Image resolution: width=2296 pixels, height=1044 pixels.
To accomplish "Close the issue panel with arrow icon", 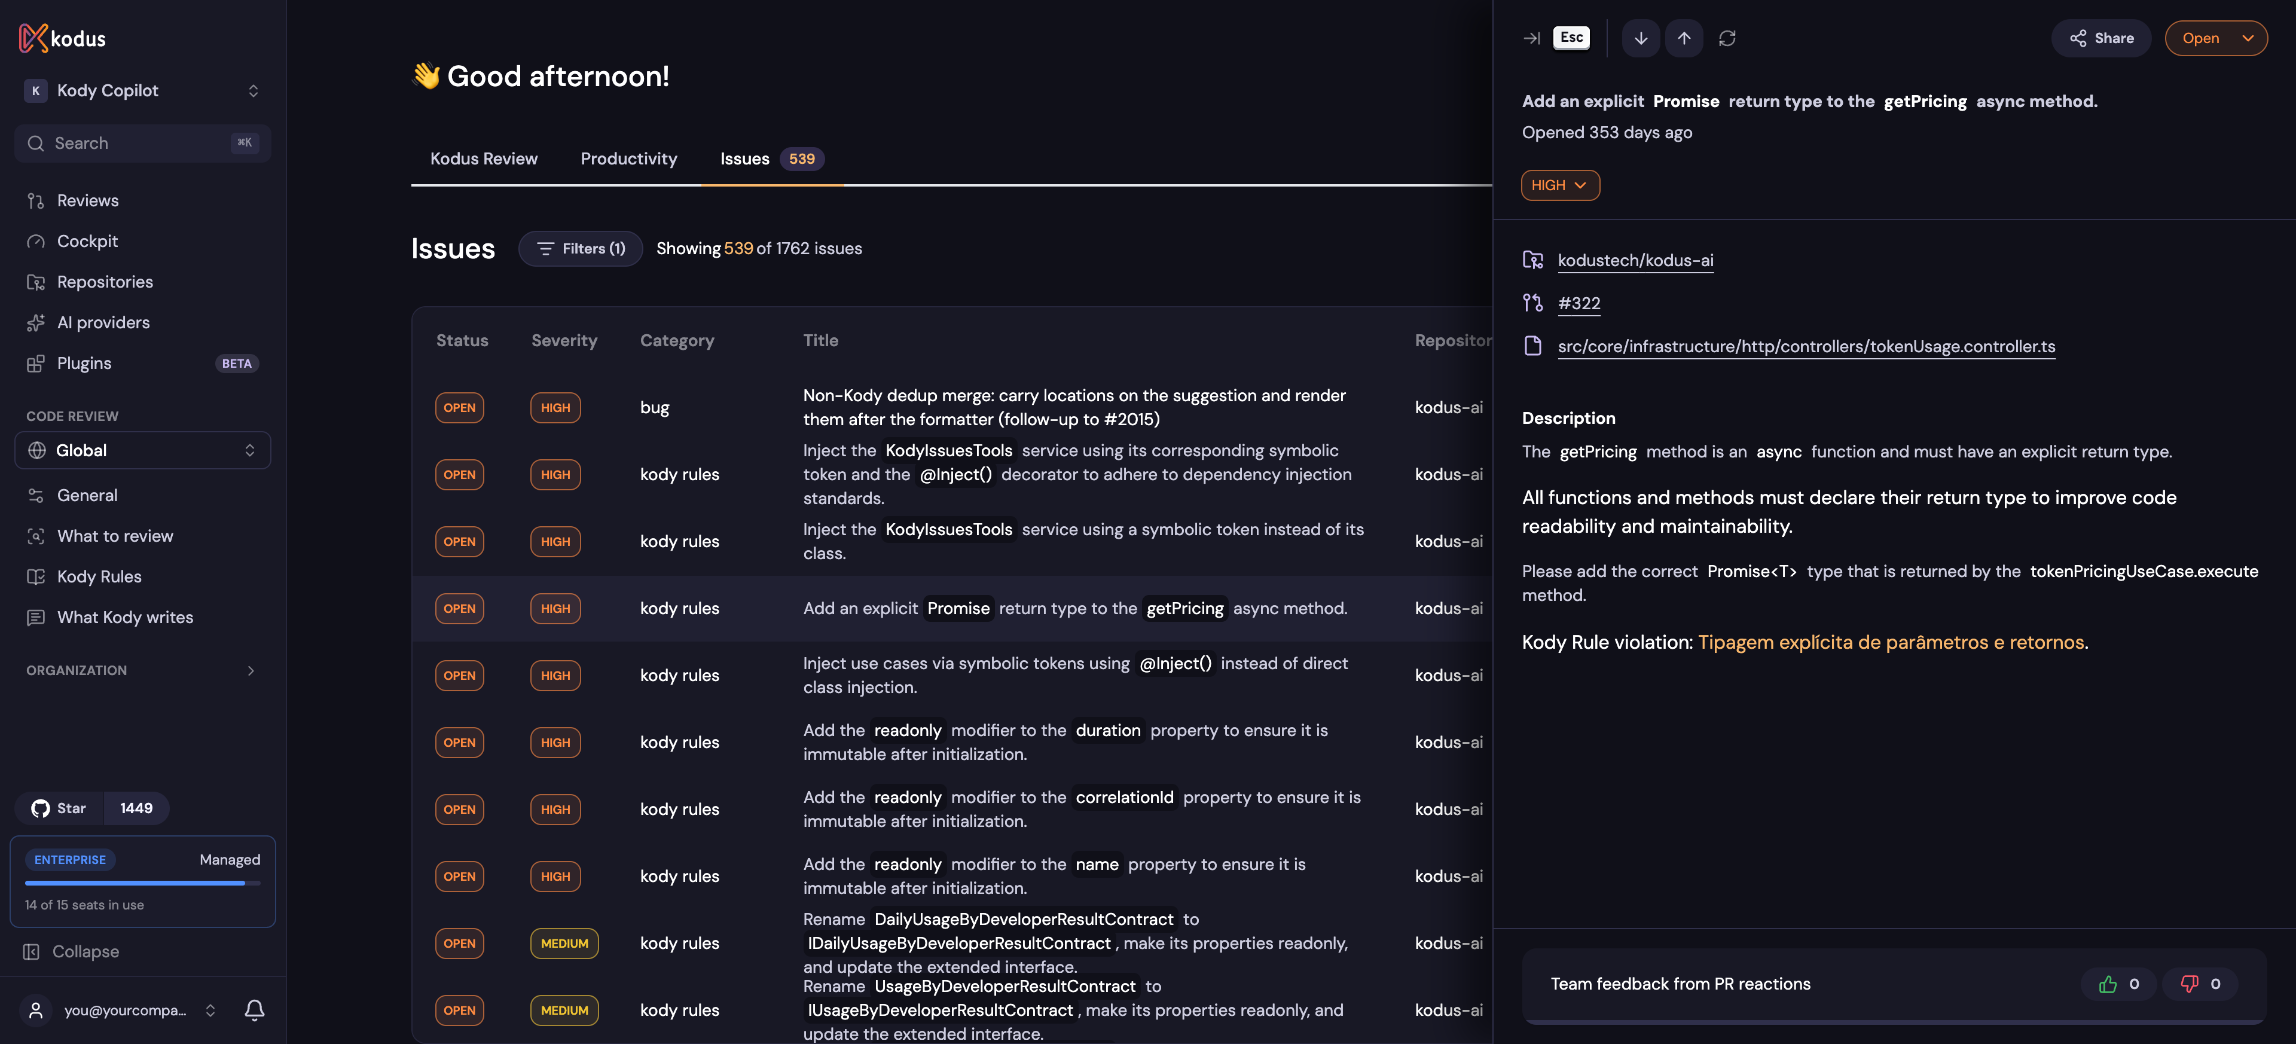I will point(1531,38).
